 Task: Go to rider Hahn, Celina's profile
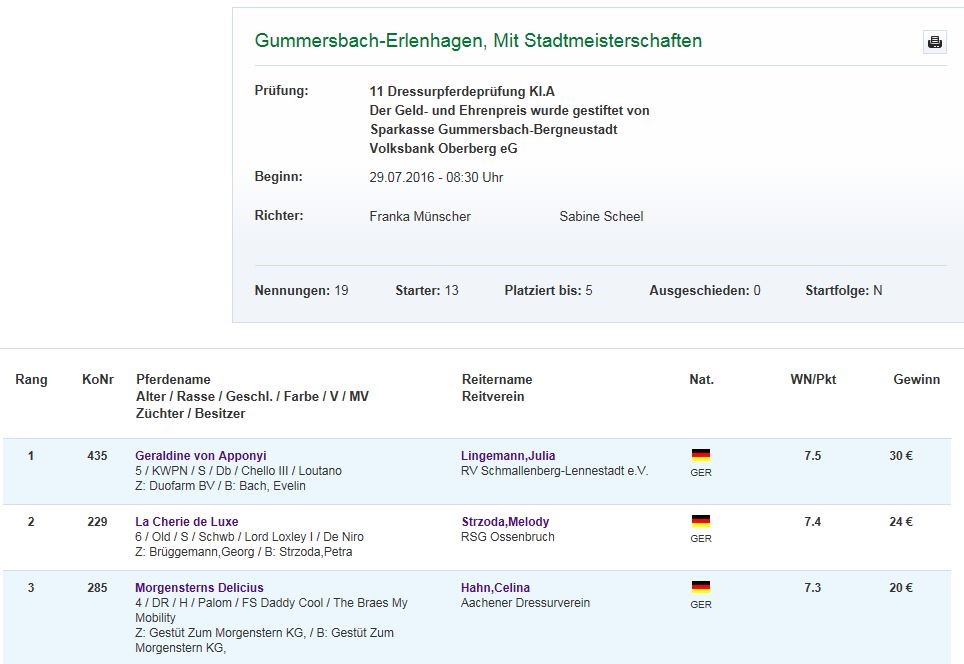pos(495,588)
